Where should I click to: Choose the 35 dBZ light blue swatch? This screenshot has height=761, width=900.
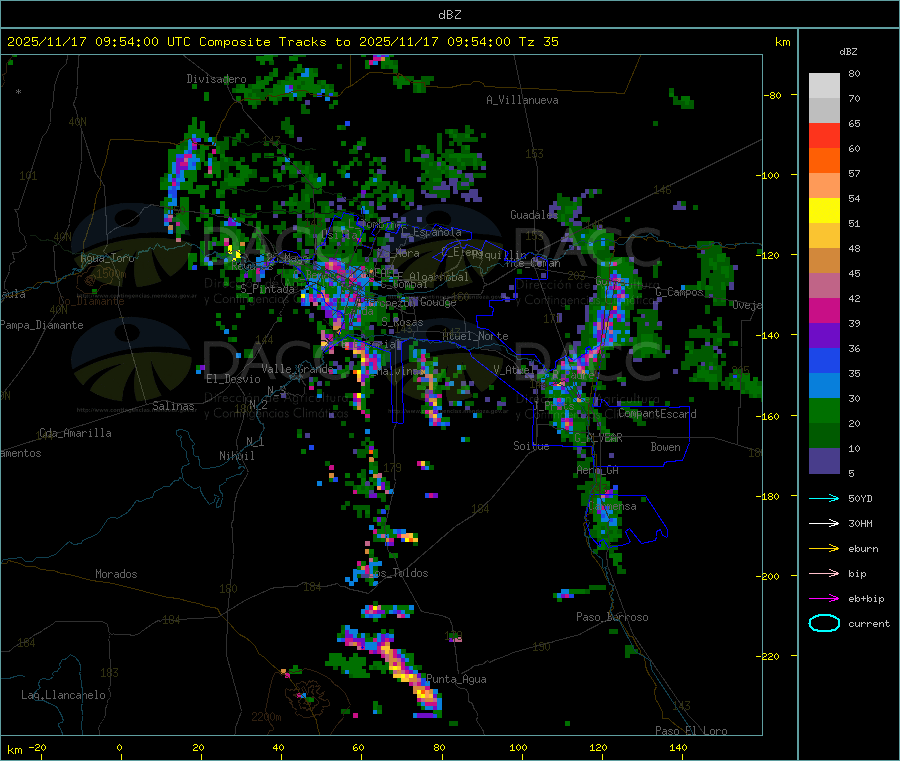point(824,386)
